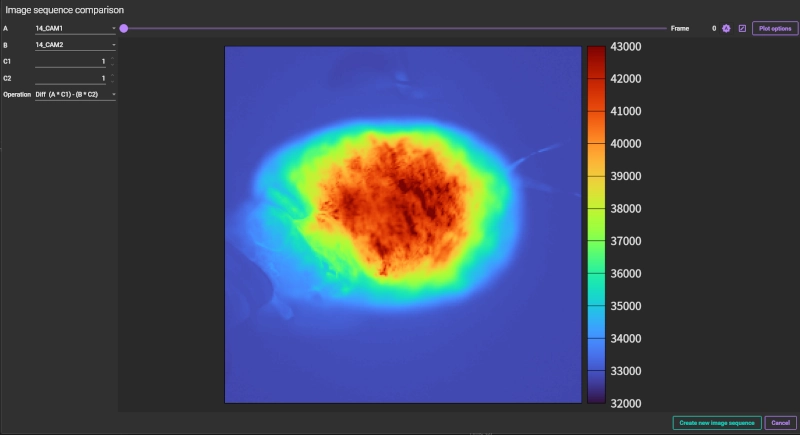Click the Frame number value field
Image resolution: width=800 pixels, height=435 pixels.
[x=713, y=29]
